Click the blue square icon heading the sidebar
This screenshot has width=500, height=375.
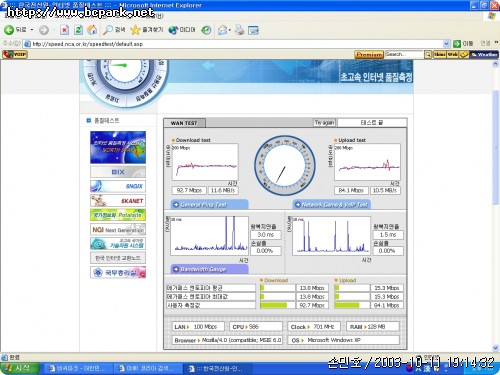click(x=88, y=120)
